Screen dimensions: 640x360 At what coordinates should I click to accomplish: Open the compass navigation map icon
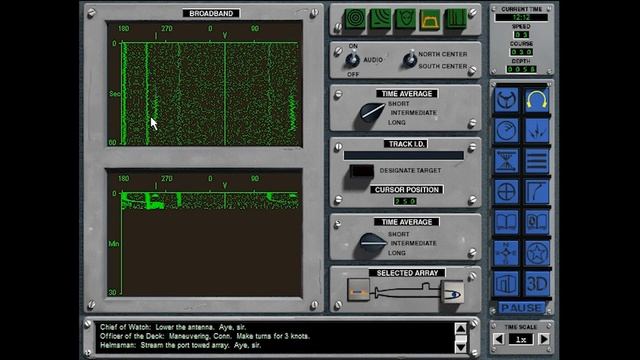[x=506, y=253]
